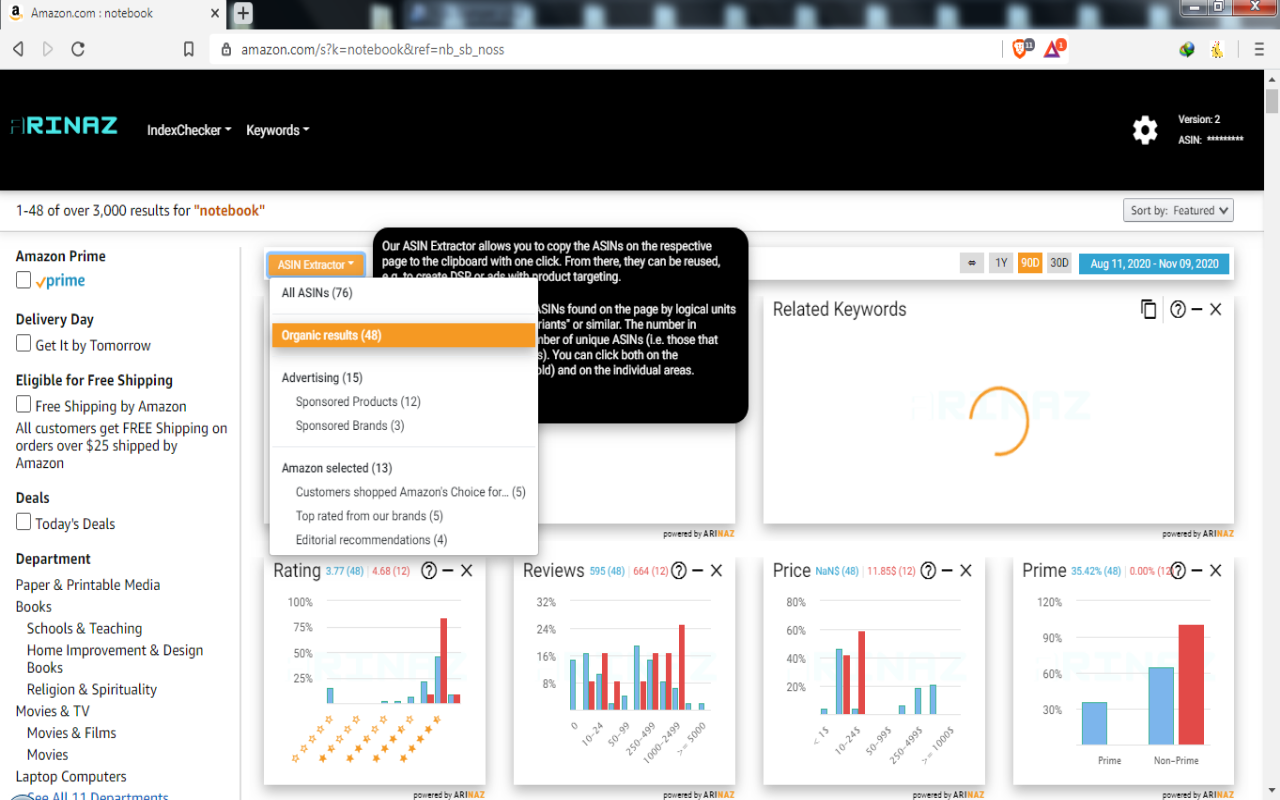The image size is (1280, 800).
Task: Minimize the Rating widget
Action: pyautogui.click(x=448, y=570)
